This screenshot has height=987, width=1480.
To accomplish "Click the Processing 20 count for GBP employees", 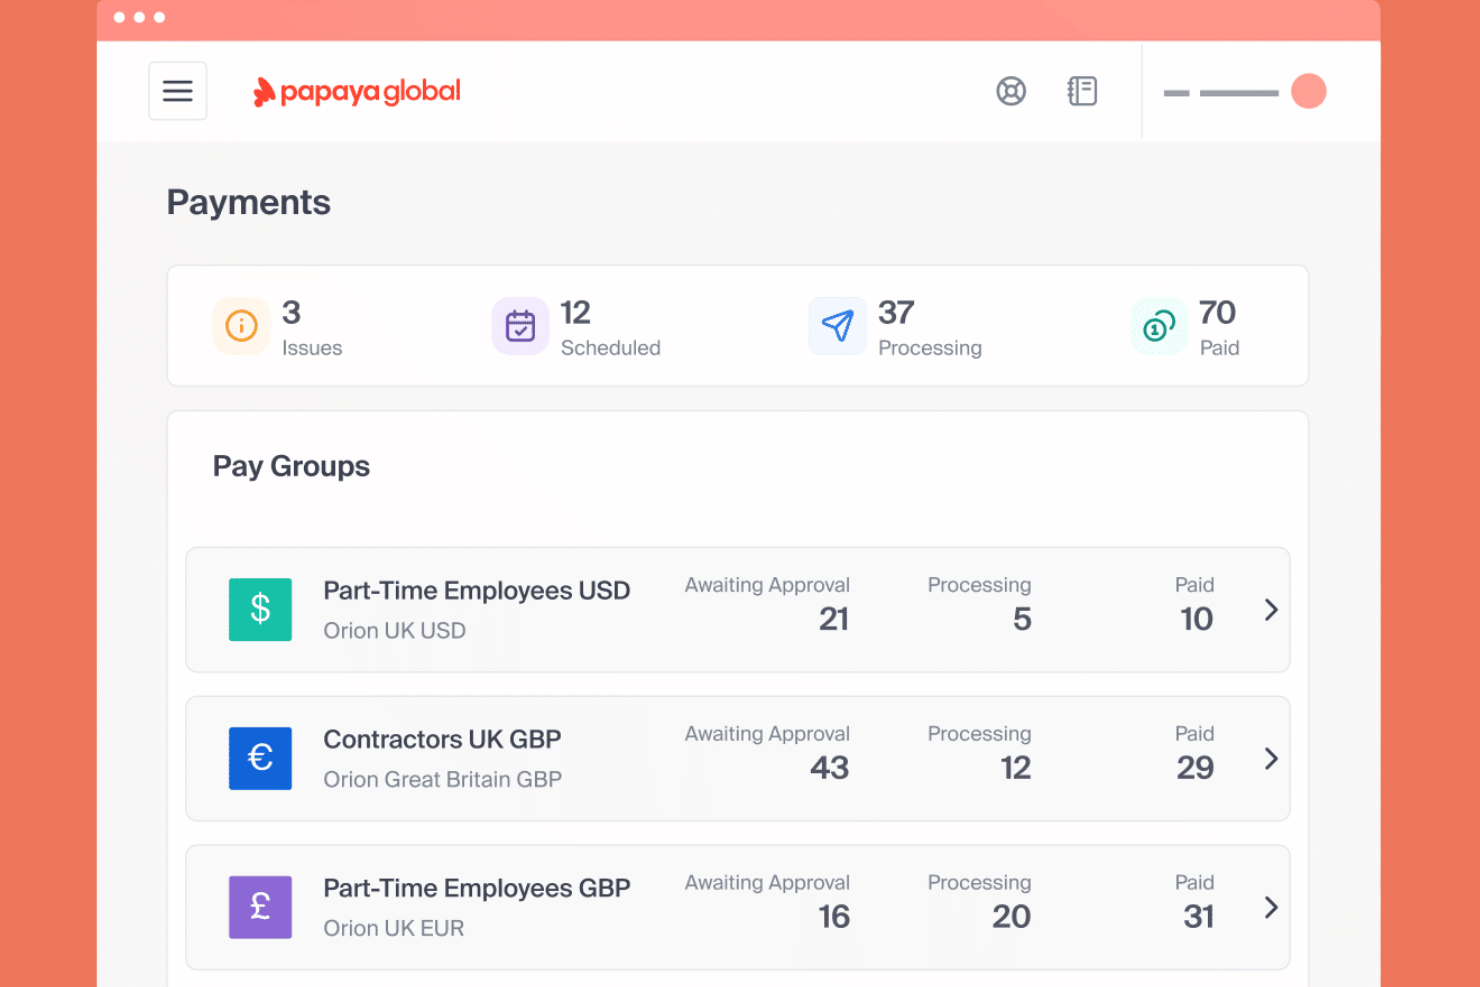I will tap(1012, 915).
